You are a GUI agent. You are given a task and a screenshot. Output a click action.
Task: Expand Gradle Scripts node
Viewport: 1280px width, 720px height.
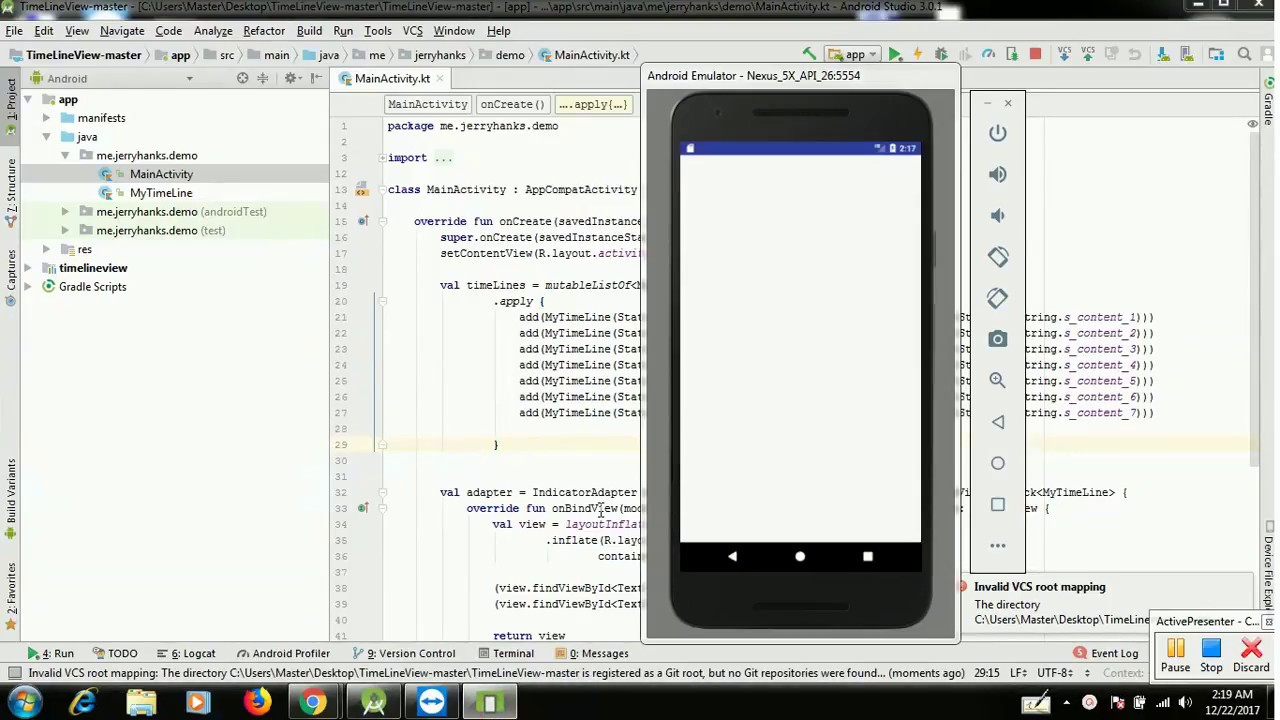(27, 287)
